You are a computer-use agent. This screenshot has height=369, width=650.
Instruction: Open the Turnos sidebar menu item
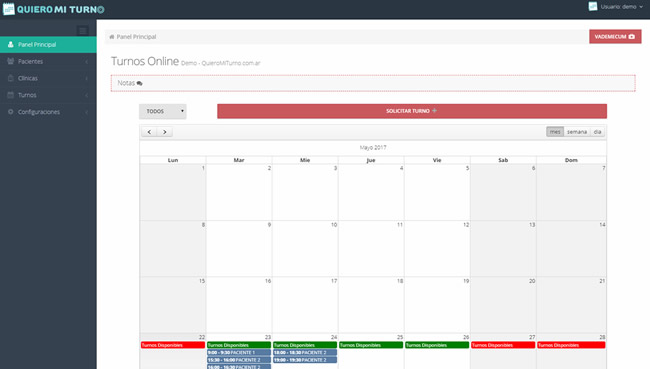[48, 95]
